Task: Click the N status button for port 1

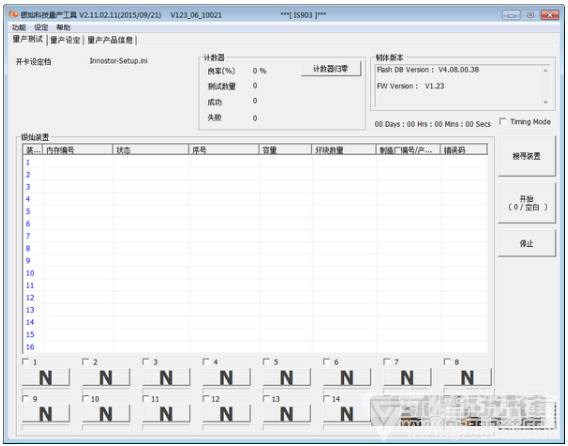Action: pos(46,378)
